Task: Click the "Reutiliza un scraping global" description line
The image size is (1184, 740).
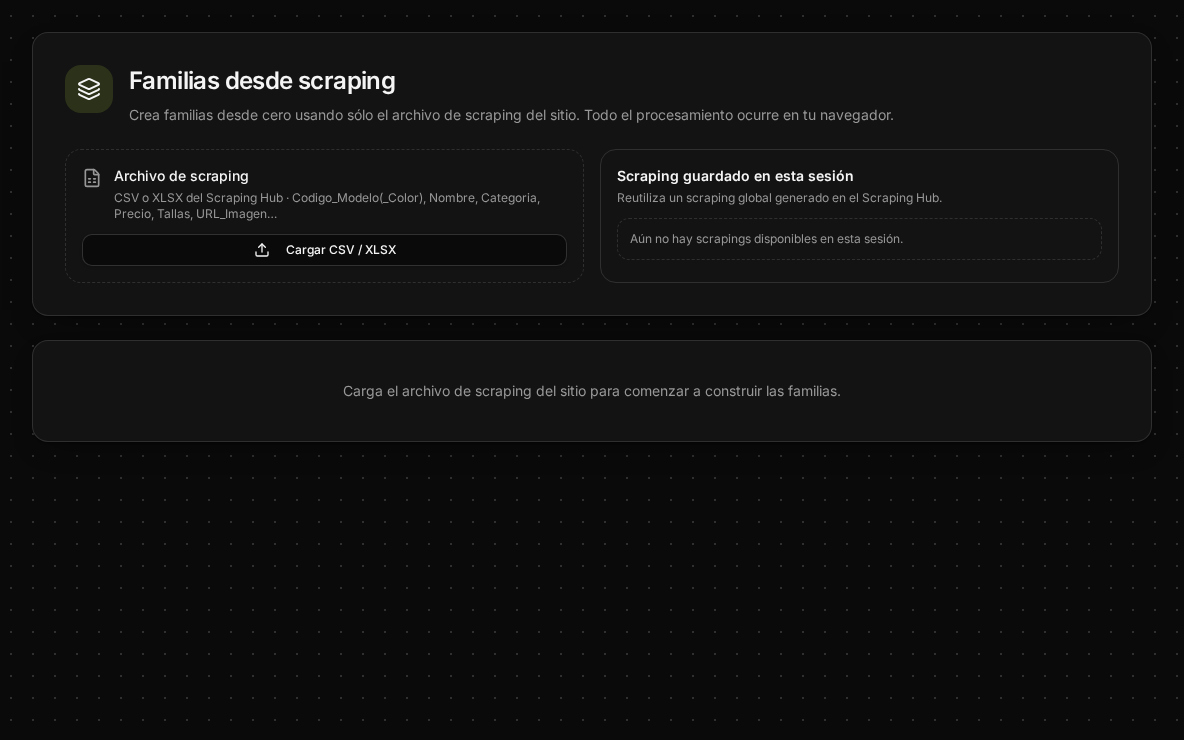Action: pos(779,198)
